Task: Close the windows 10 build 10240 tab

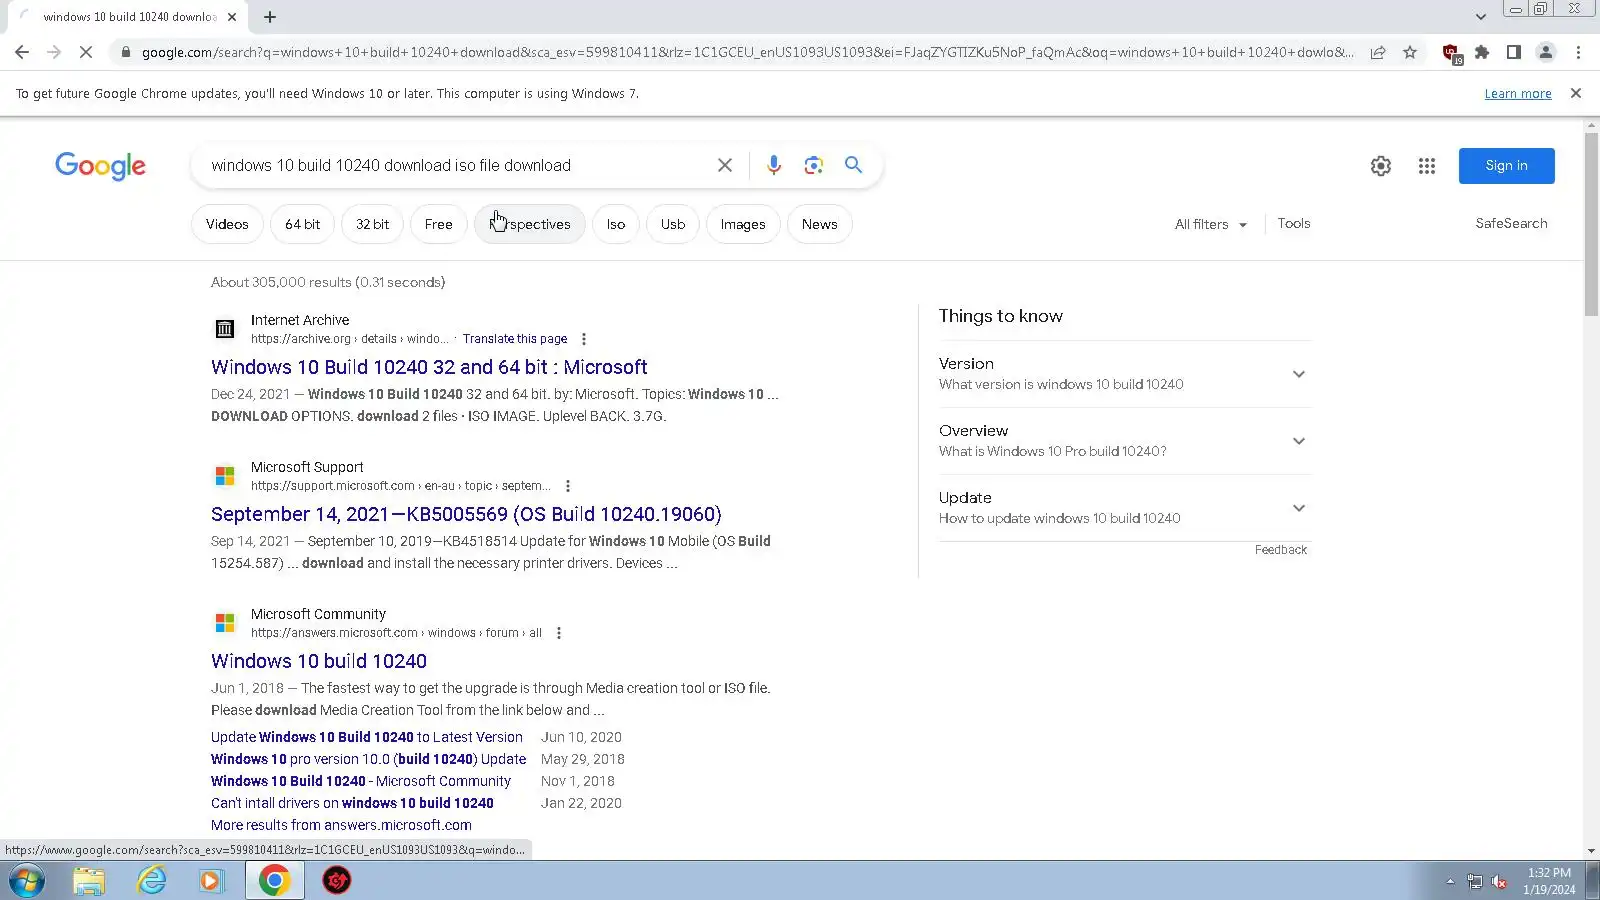Action: [232, 17]
